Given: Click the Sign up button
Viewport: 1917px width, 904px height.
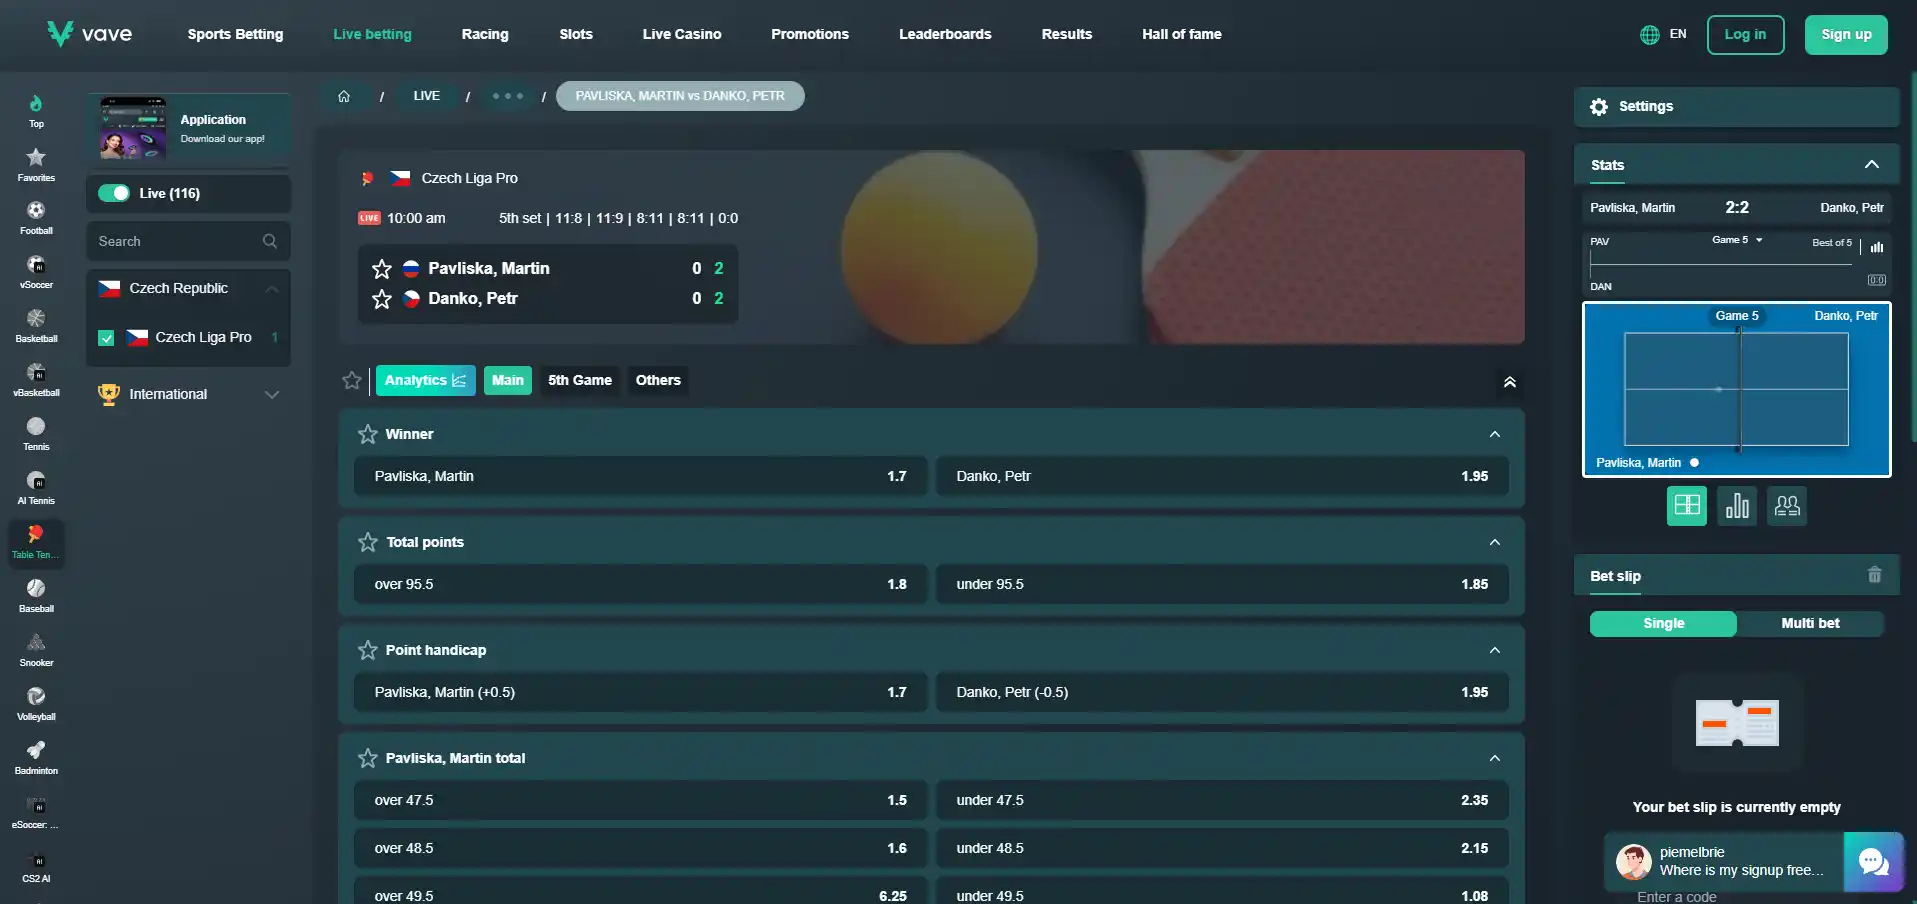Looking at the screenshot, I should (1846, 34).
